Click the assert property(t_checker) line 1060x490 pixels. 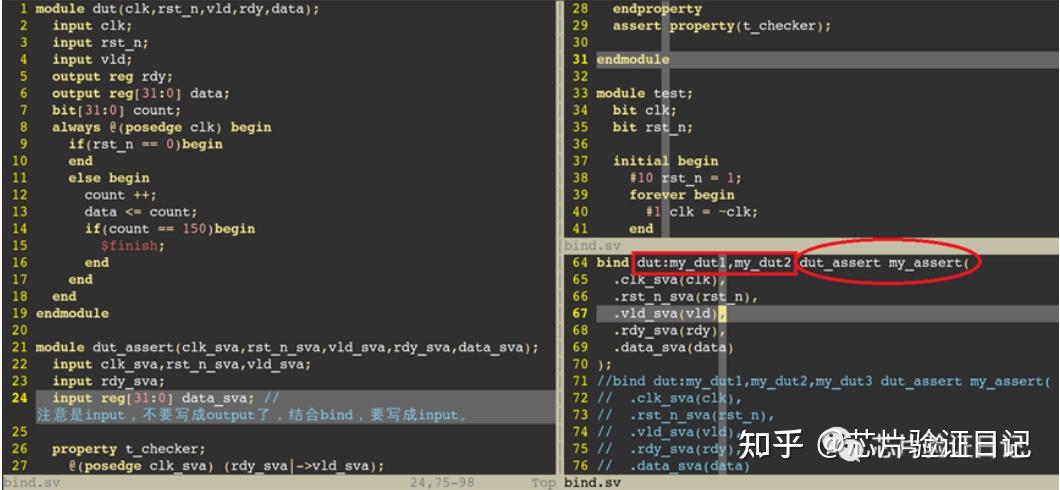click(x=721, y=26)
